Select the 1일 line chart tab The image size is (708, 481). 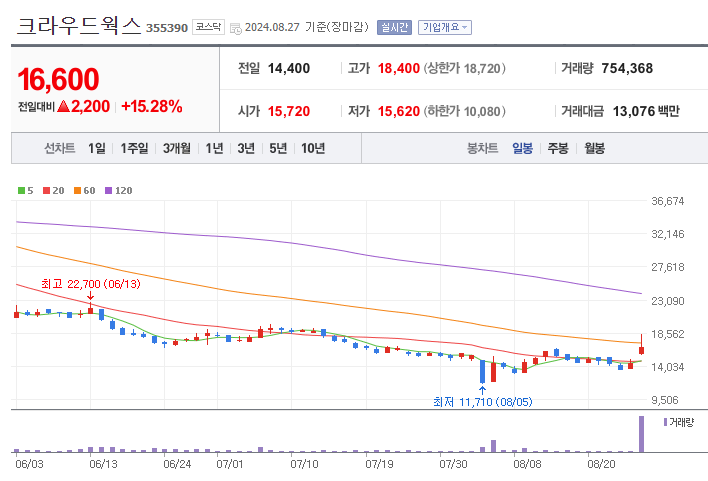point(97,148)
